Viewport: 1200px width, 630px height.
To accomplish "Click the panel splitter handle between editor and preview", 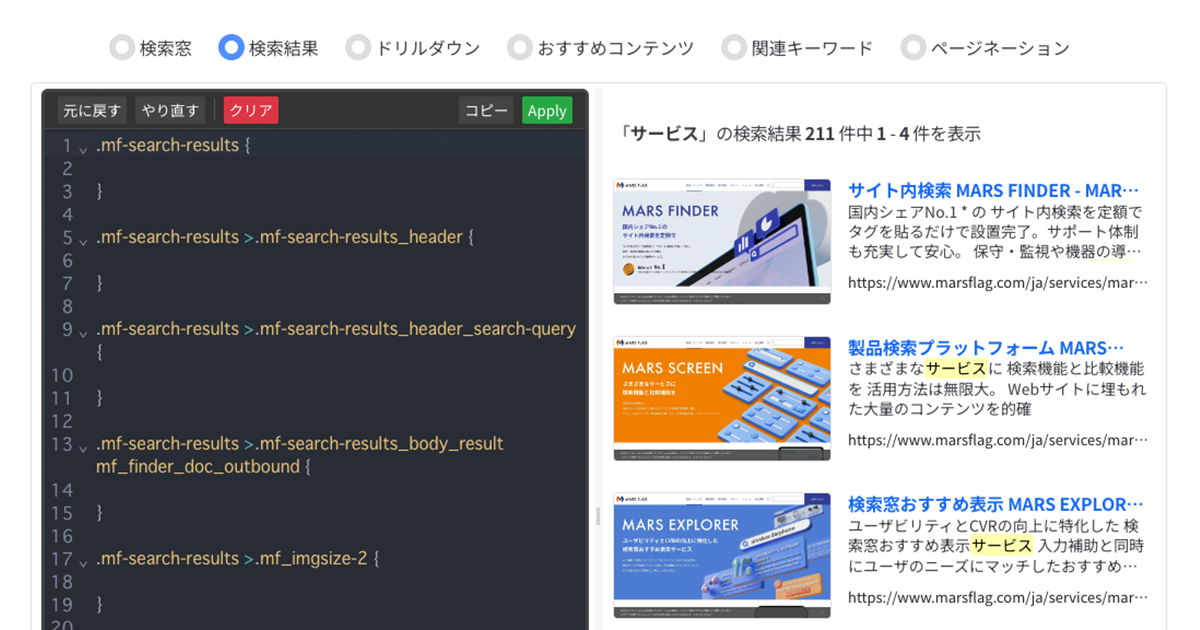I will (598, 516).
